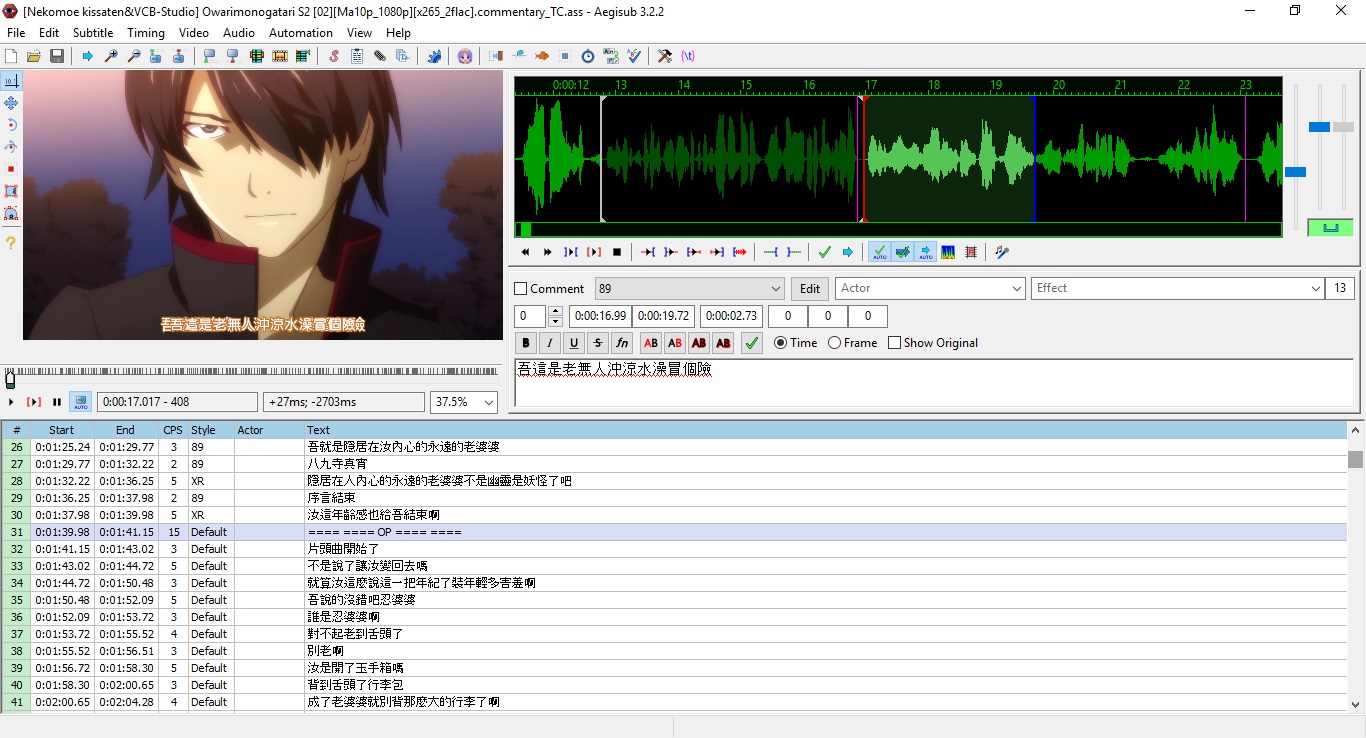This screenshot has height=738, width=1366.
Task: Toggle auto go to next line on commit
Action: pyautogui.click(x=902, y=252)
